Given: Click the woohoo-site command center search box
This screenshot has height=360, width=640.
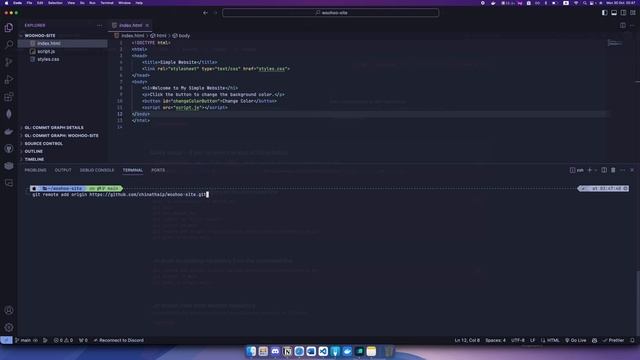Looking at the screenshot, I should coord(331,13).
